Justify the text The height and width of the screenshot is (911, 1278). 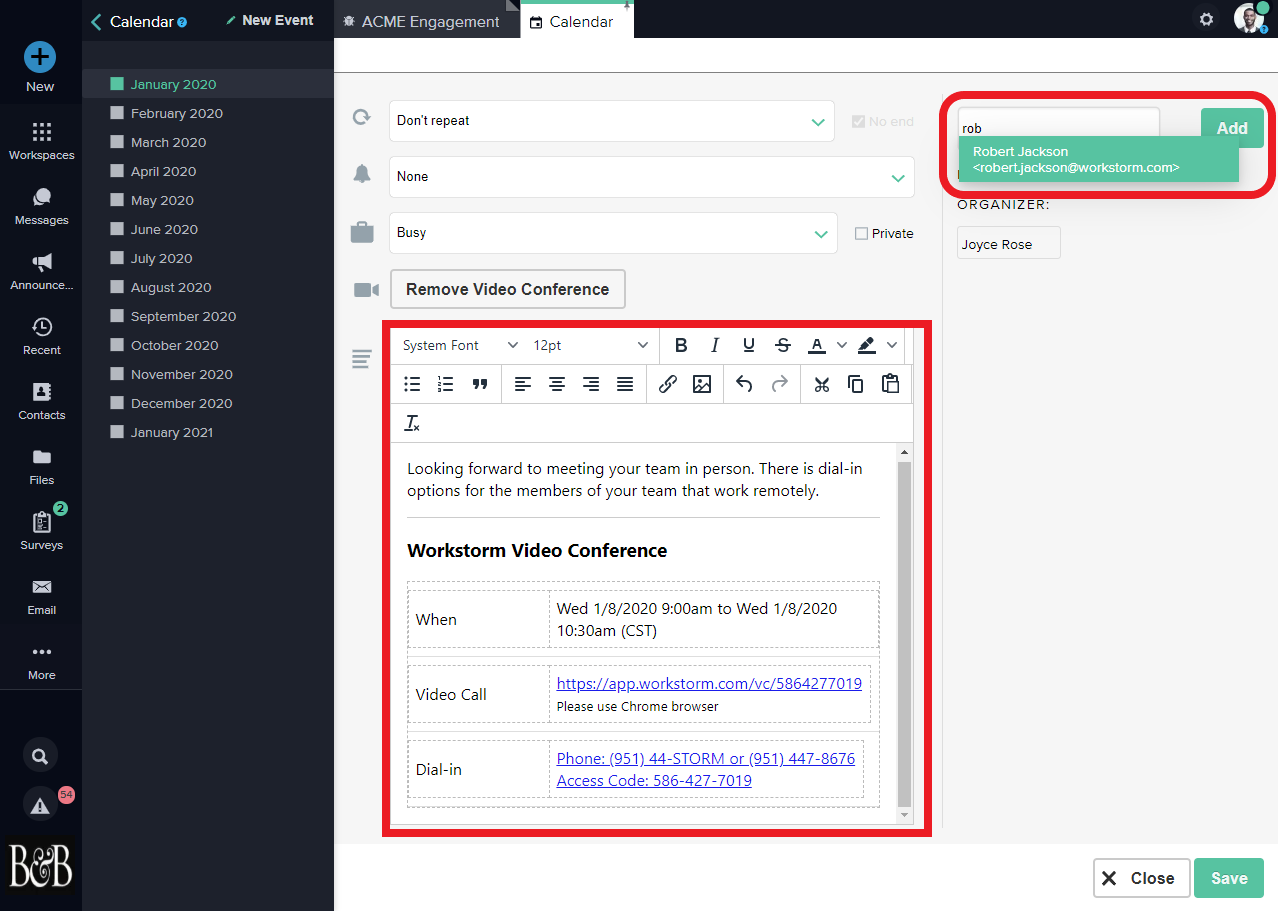click(x=625, y=384)
